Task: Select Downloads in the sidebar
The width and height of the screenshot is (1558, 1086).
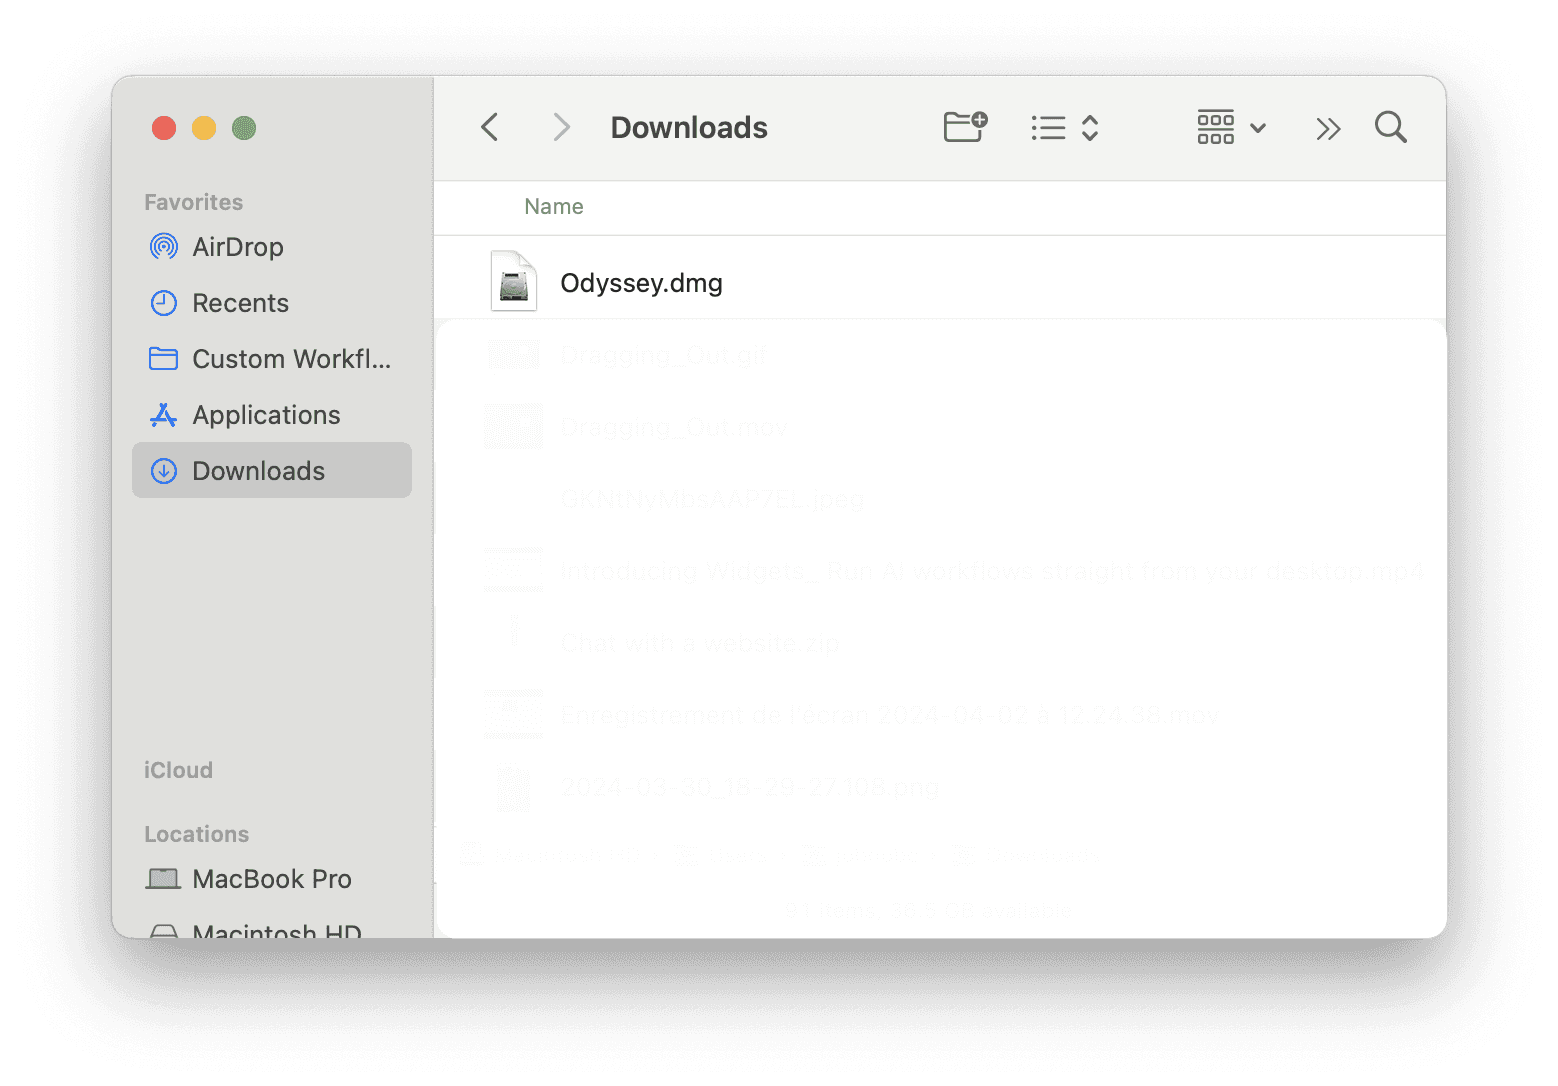Action: coord(272,470)
